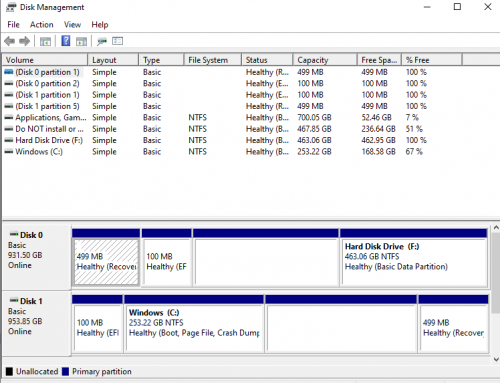Viewport: 500px width, 383px height.
Task: Open the Help question mark icon
Action: [66, 41]
